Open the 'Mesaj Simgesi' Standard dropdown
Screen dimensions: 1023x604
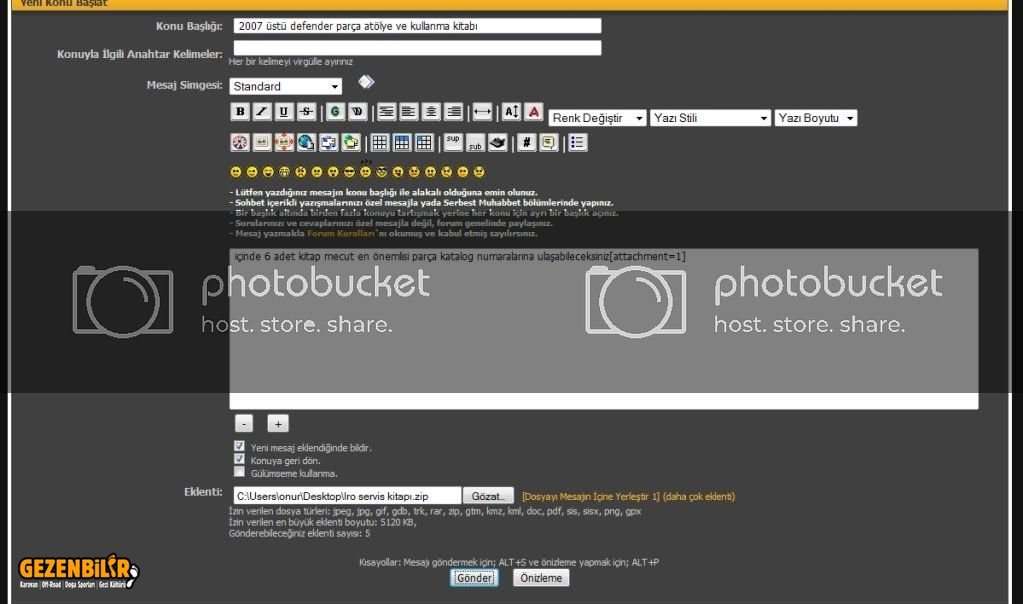(285, 87)
